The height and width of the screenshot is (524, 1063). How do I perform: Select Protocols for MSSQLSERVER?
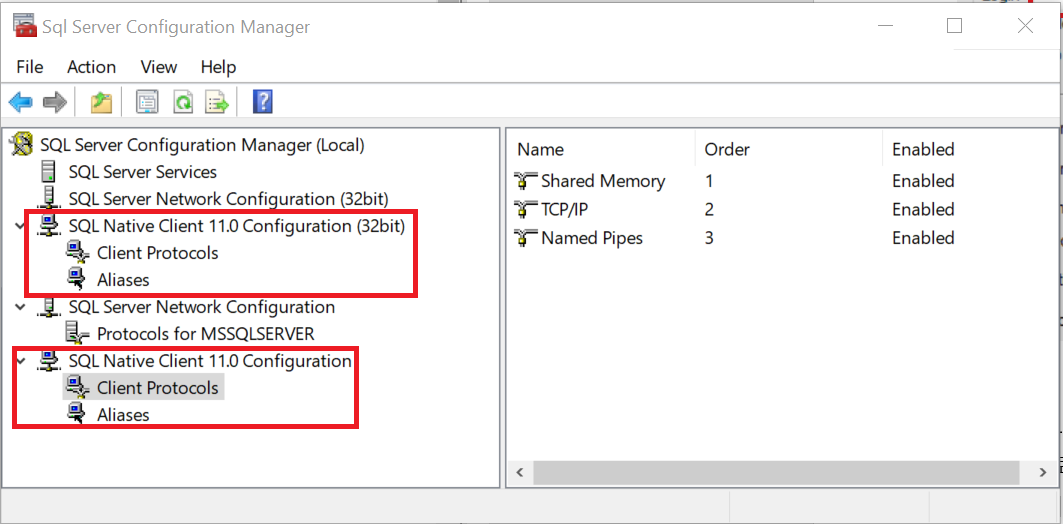tap(205, 334)
